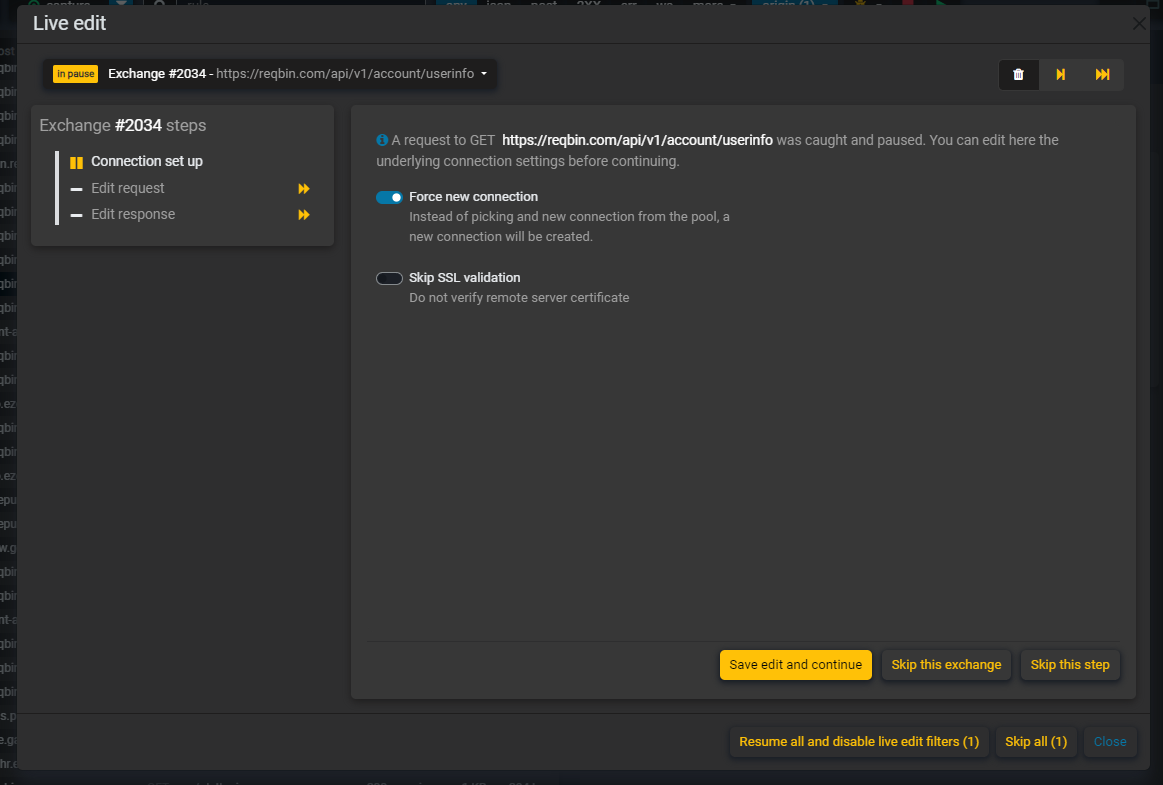This screenshot has width=1163, height=785.
Task: Click the fast-forward icon beside Edit response
Action: click(x=303, y=214)
